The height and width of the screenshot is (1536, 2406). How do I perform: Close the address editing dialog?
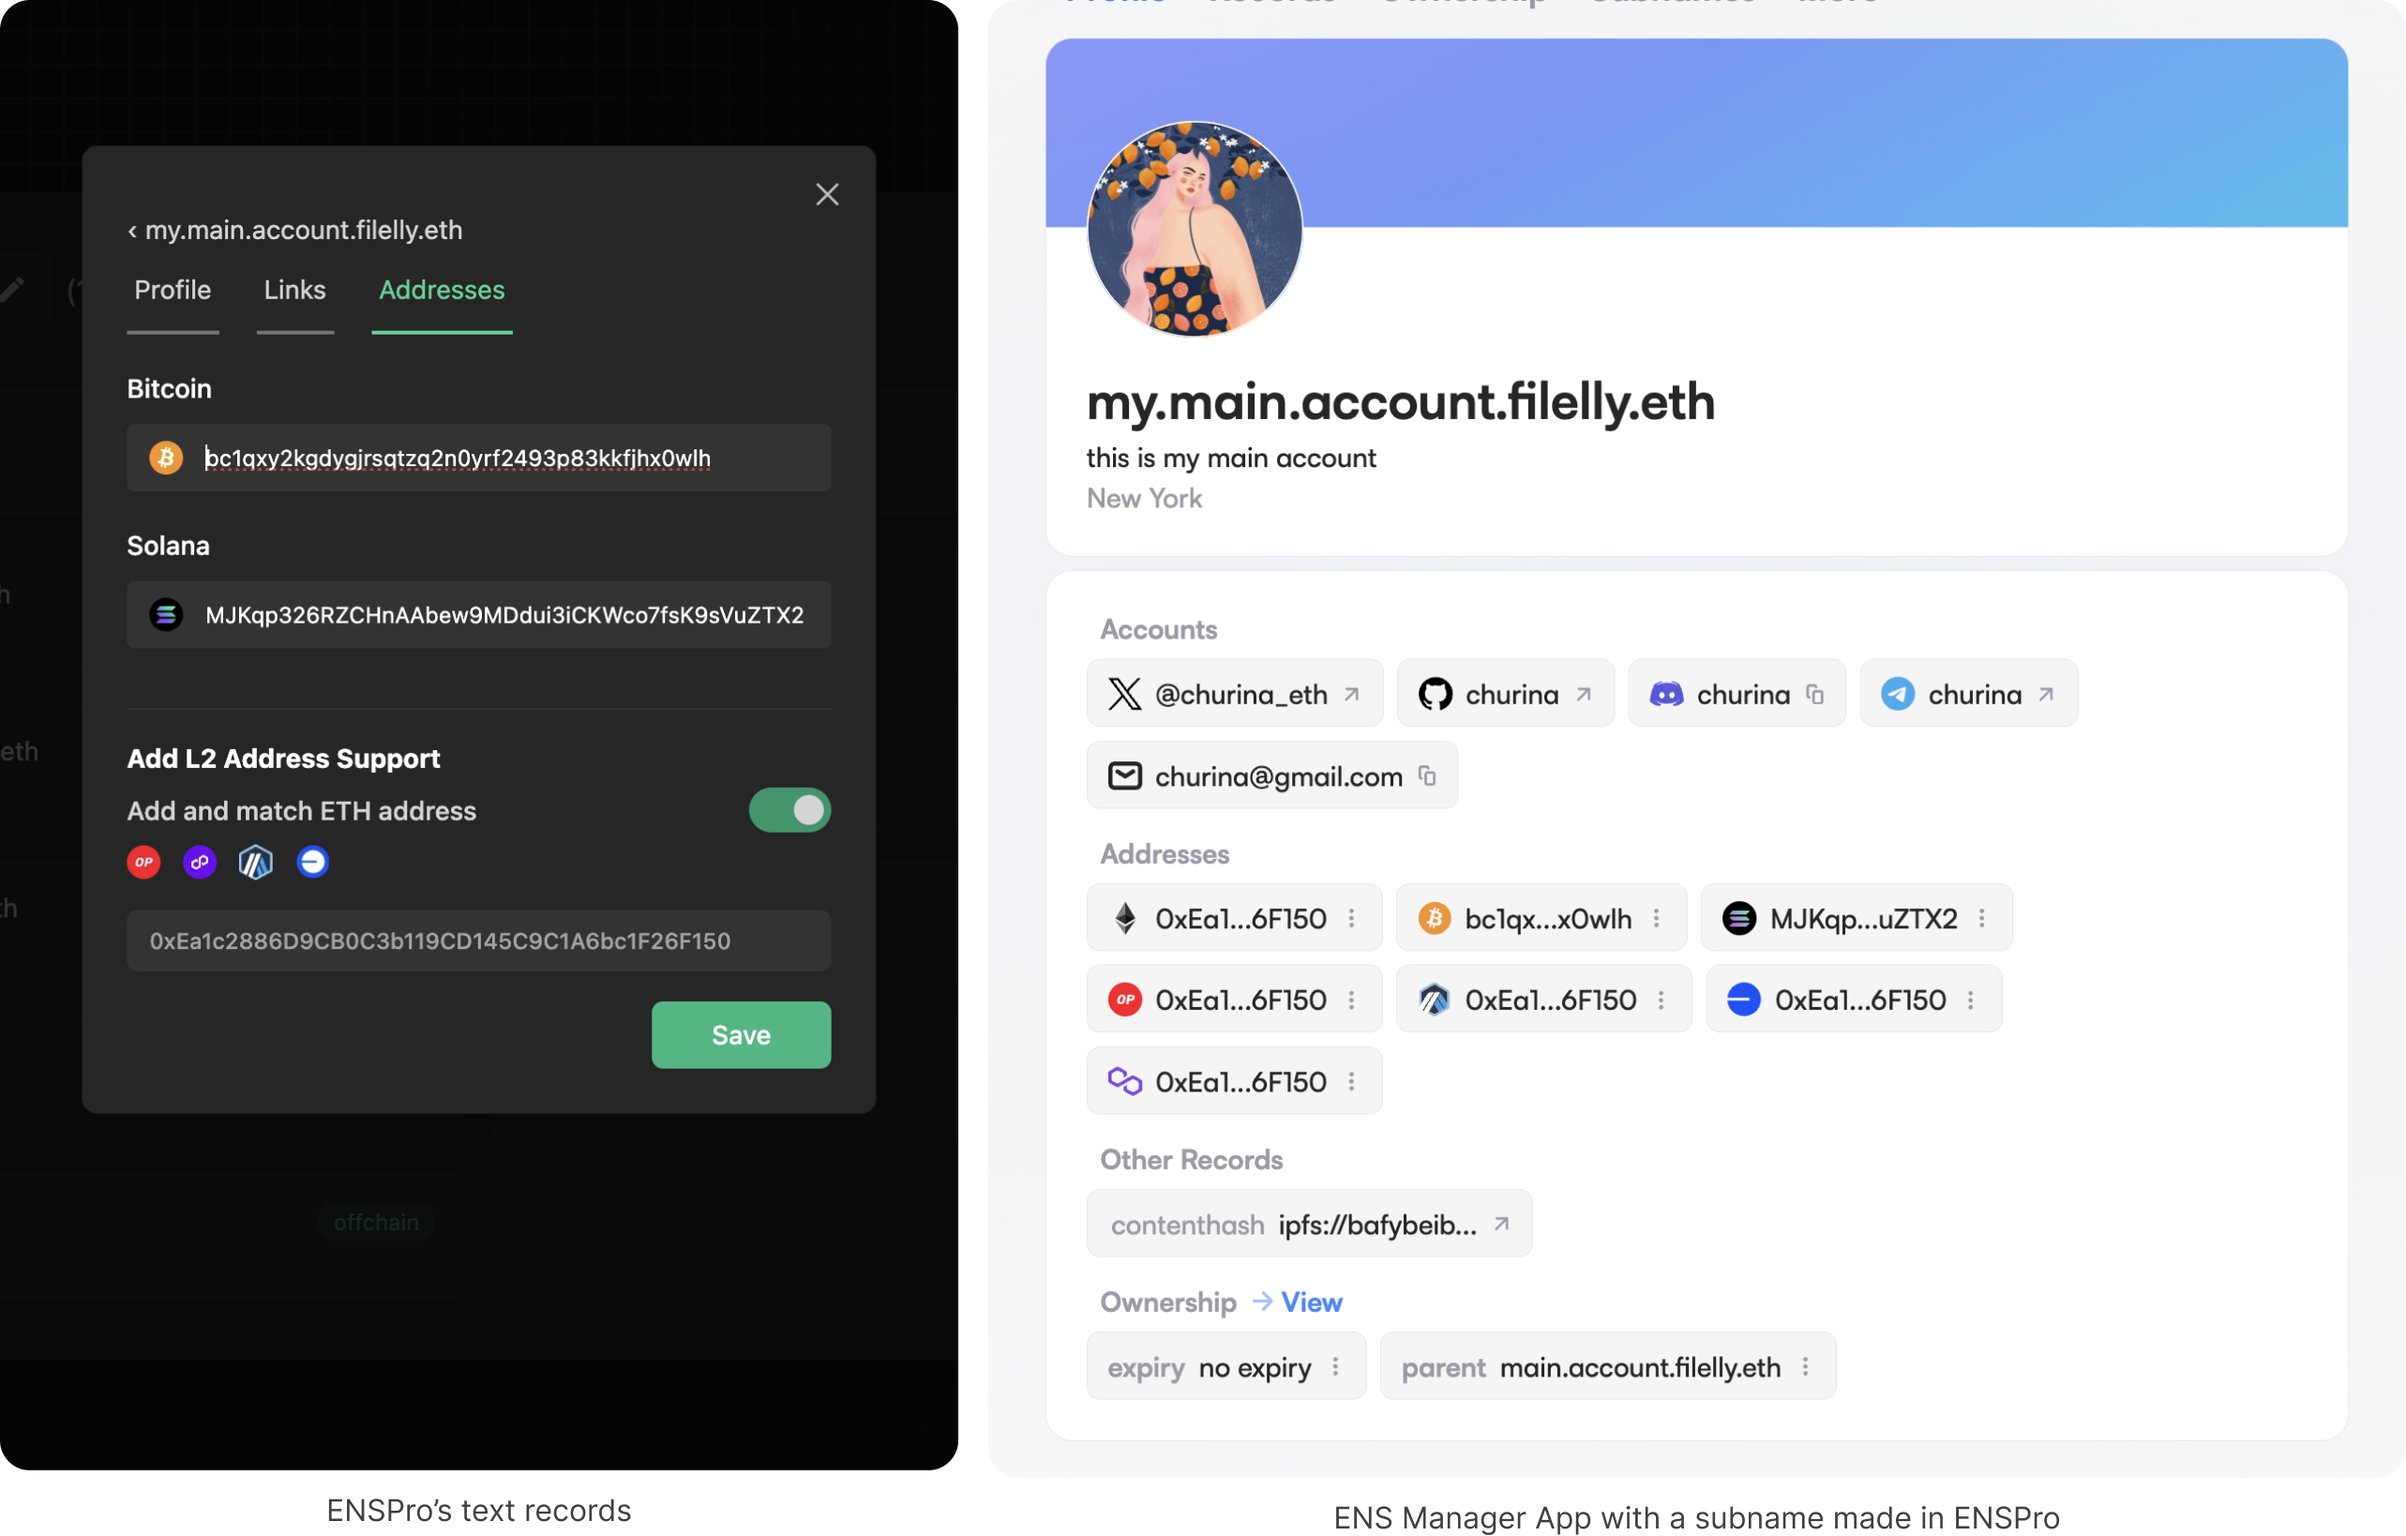tap(827, 194)
